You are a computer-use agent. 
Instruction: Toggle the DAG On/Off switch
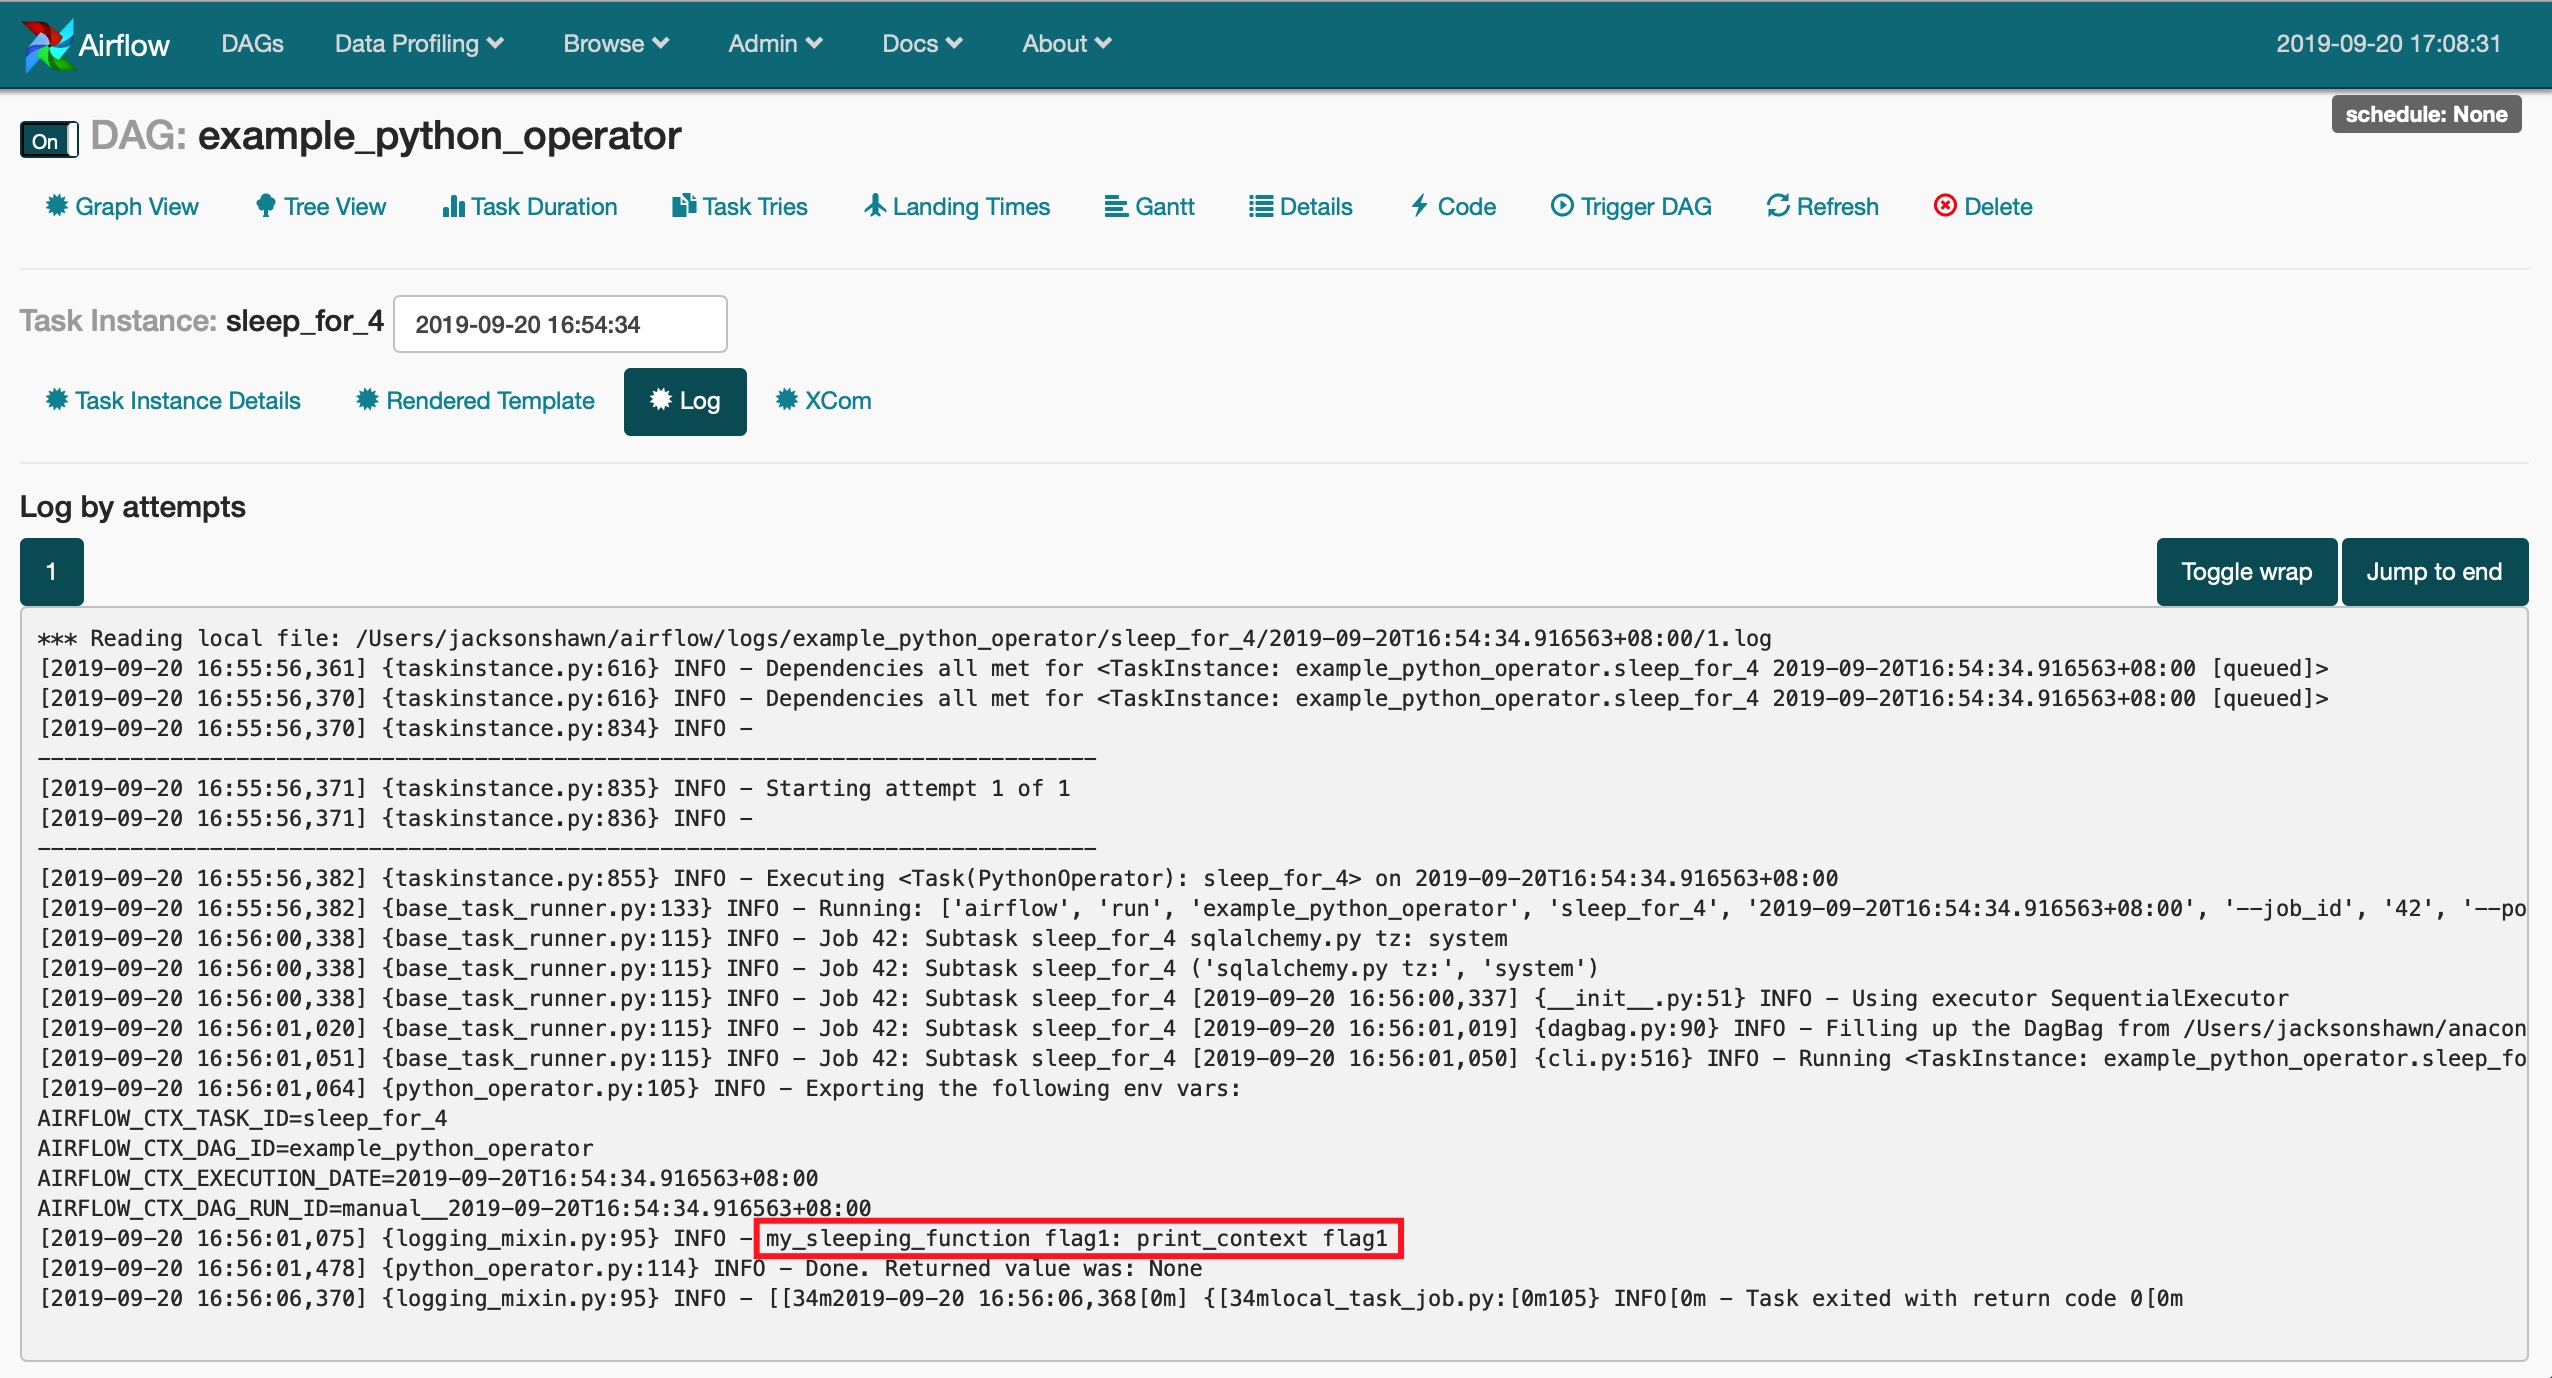48,140
